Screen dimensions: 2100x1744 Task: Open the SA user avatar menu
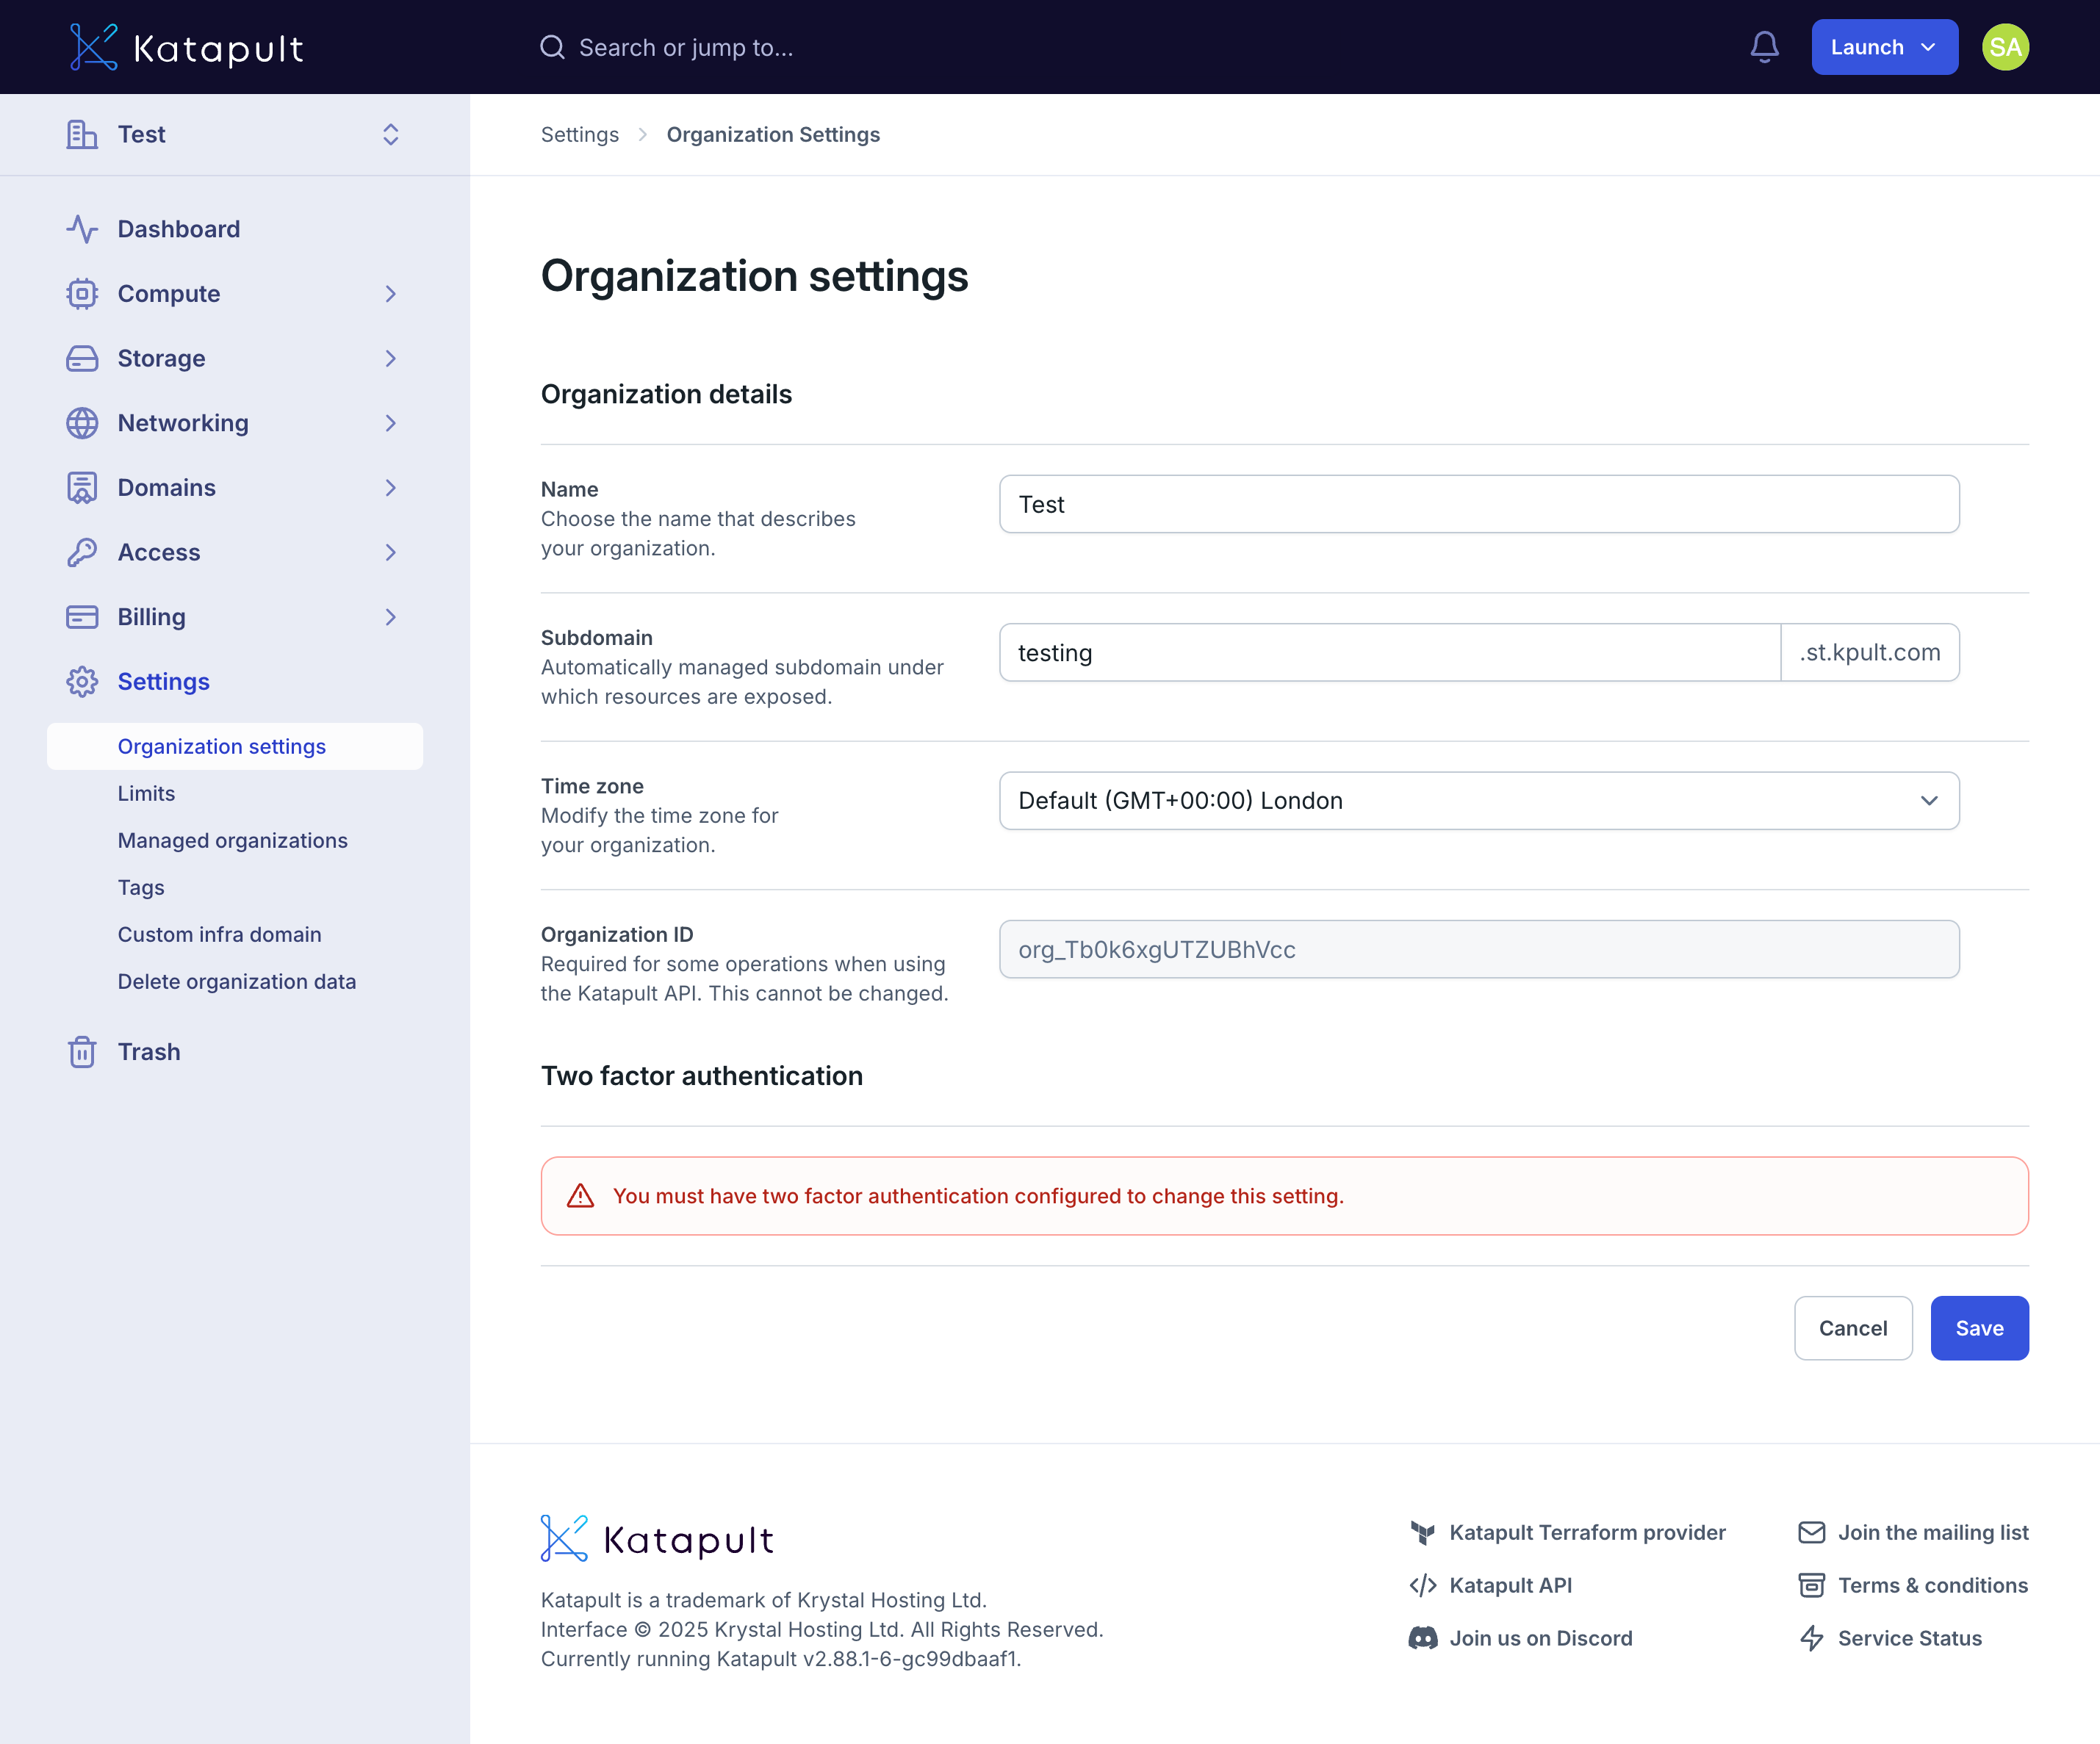tap(2005, 47)
